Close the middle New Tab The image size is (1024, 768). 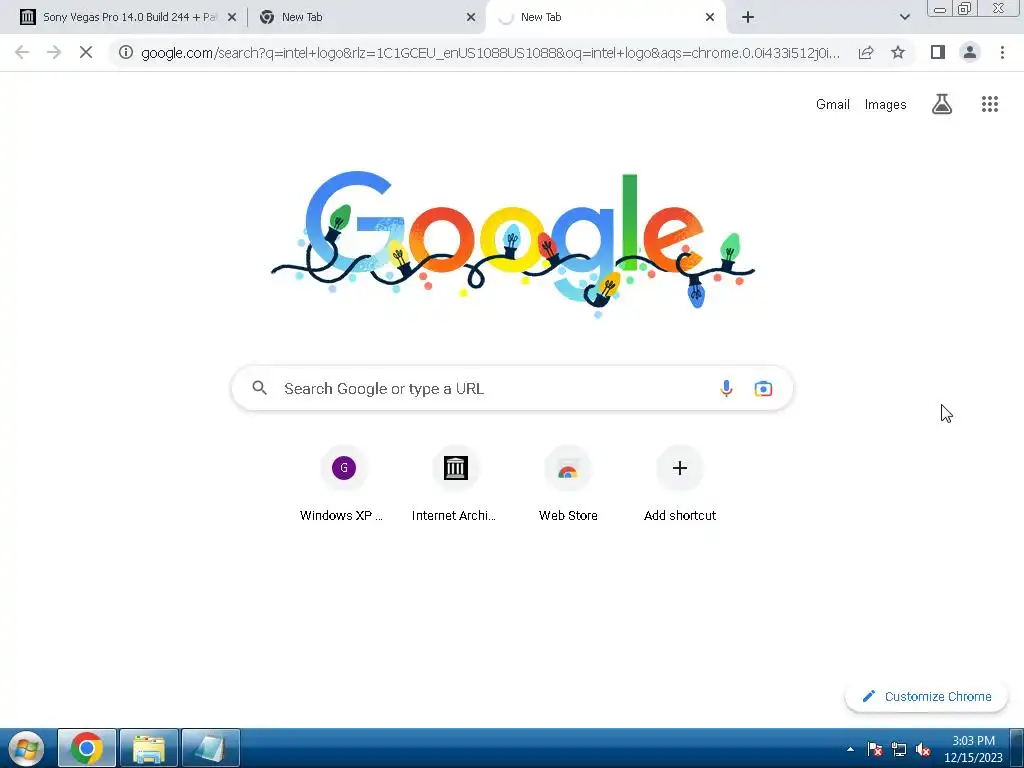tap(470, 17)
